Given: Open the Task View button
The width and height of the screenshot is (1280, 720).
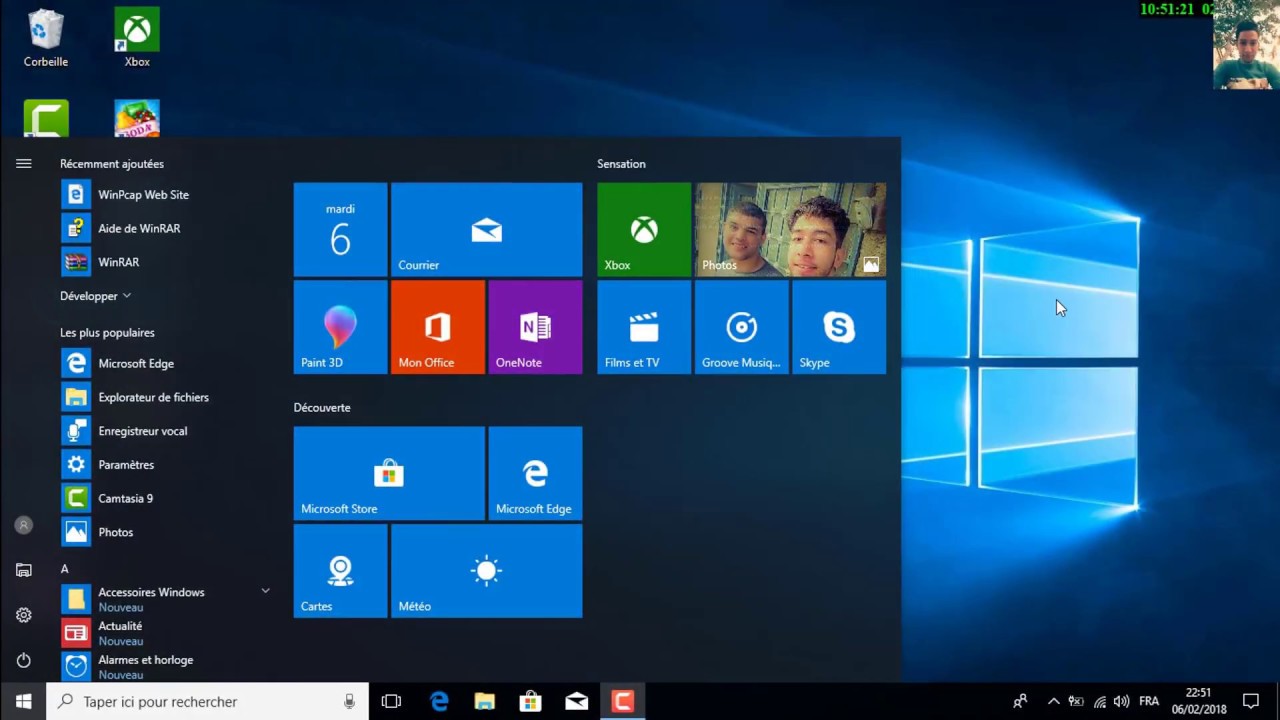Looking at the screenshot, I should (391, 702).
